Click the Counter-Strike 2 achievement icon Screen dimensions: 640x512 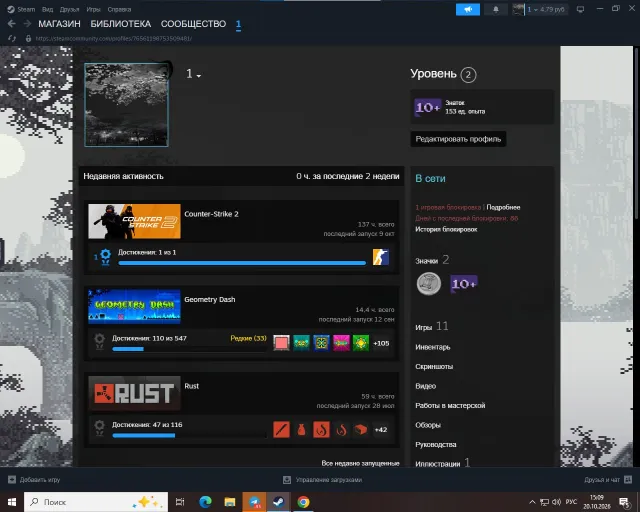pos(380,257)
